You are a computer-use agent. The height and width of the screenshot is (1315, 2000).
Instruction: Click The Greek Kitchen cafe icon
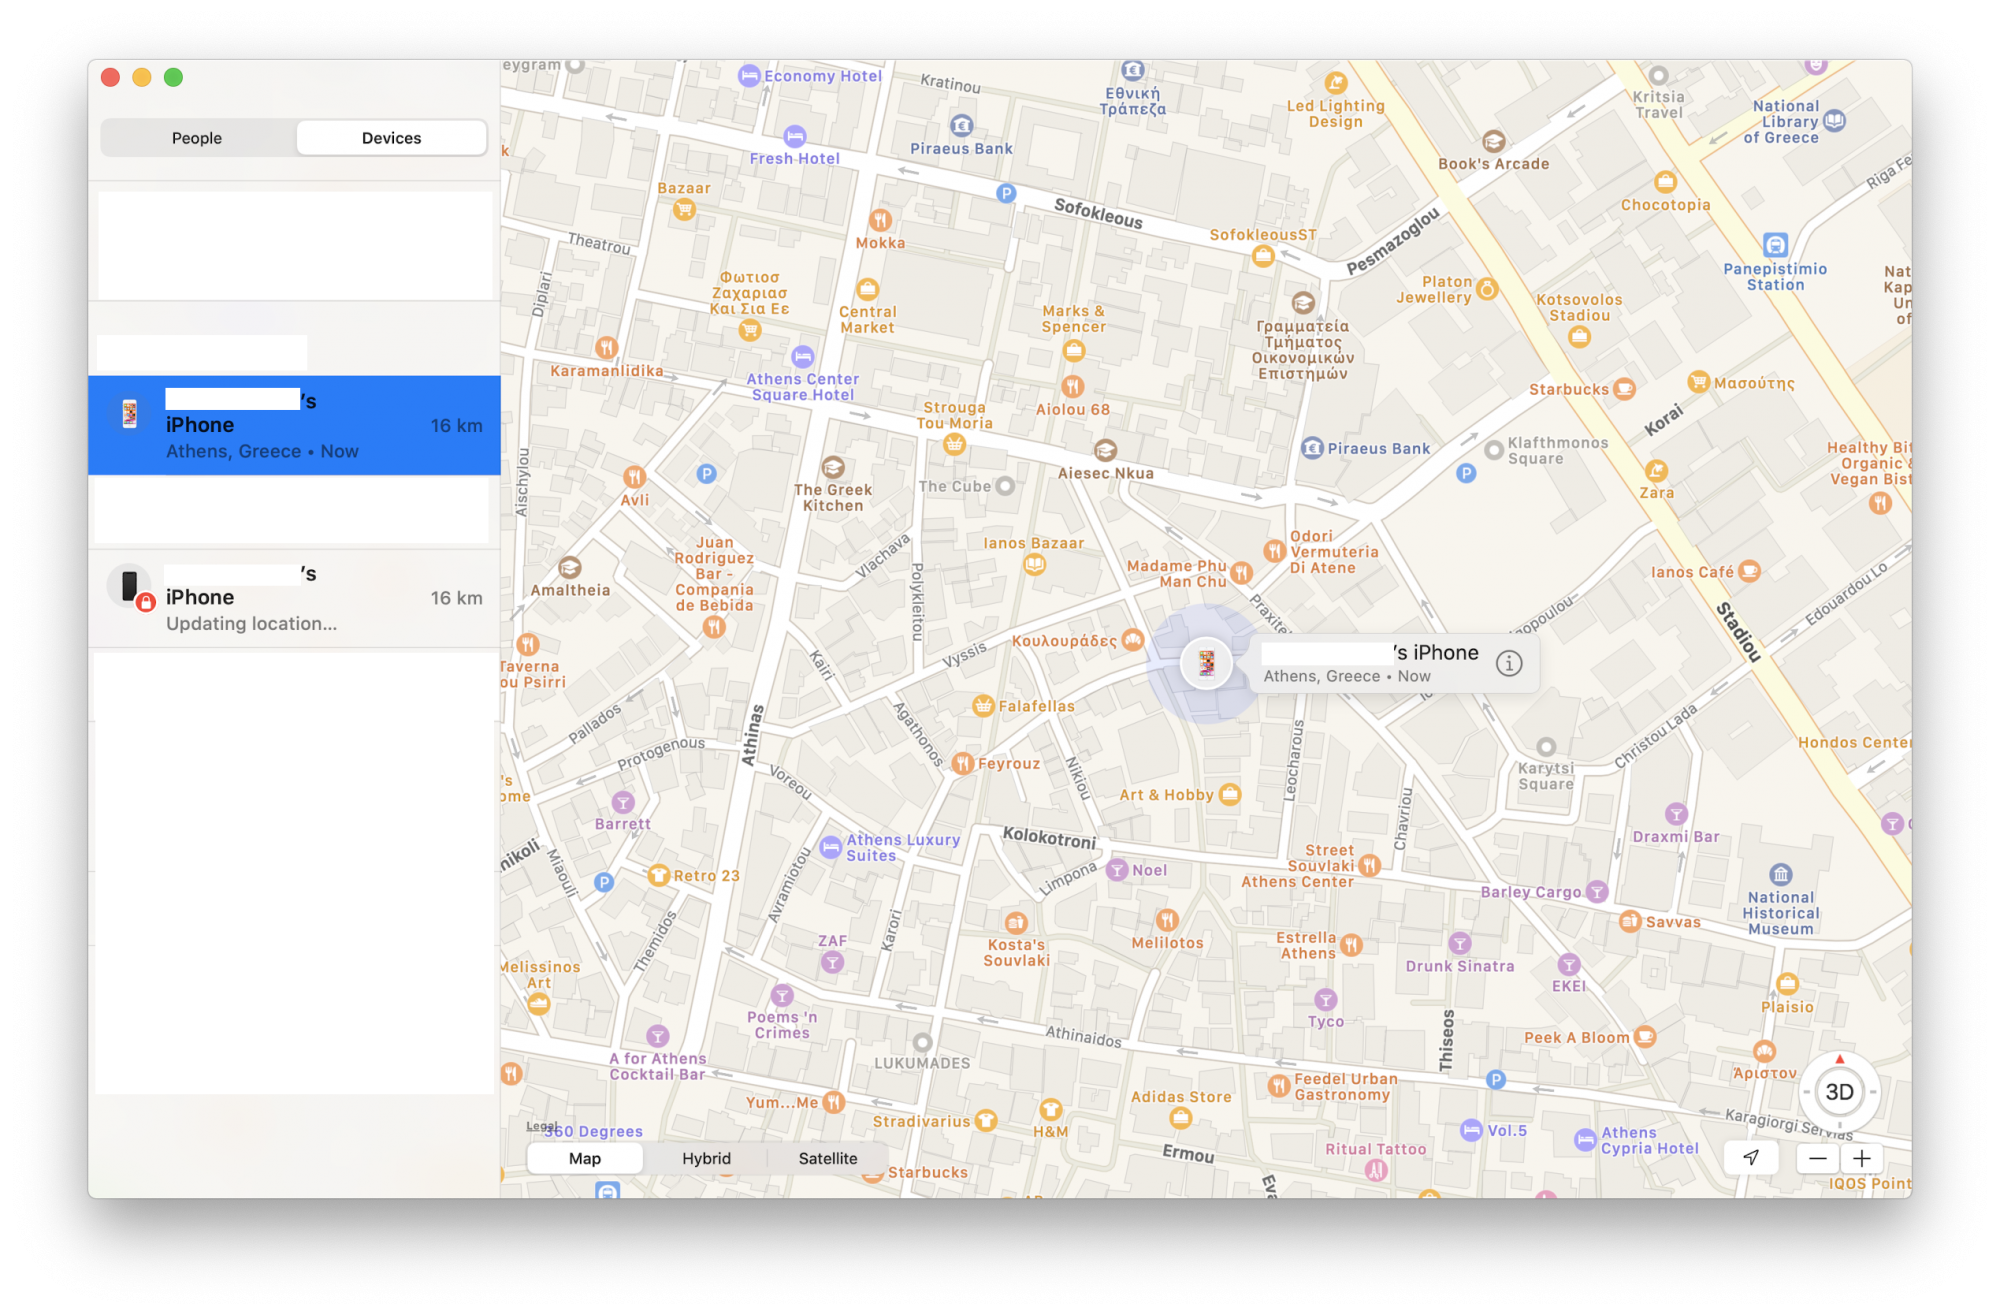[833, 467]
